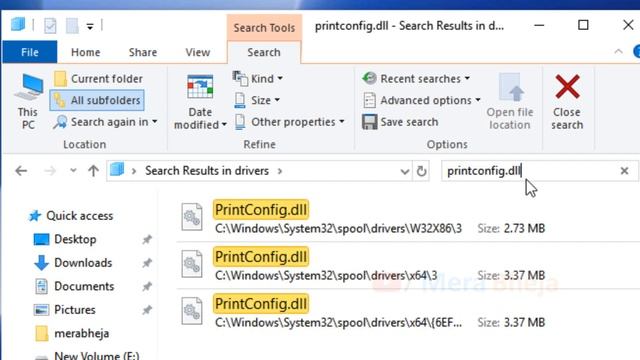Click the path C:\Windows\System32\spool\drivers\x64\3
Image resolution: width=640 pixels, height=360 pixels.
coord(326,276)
